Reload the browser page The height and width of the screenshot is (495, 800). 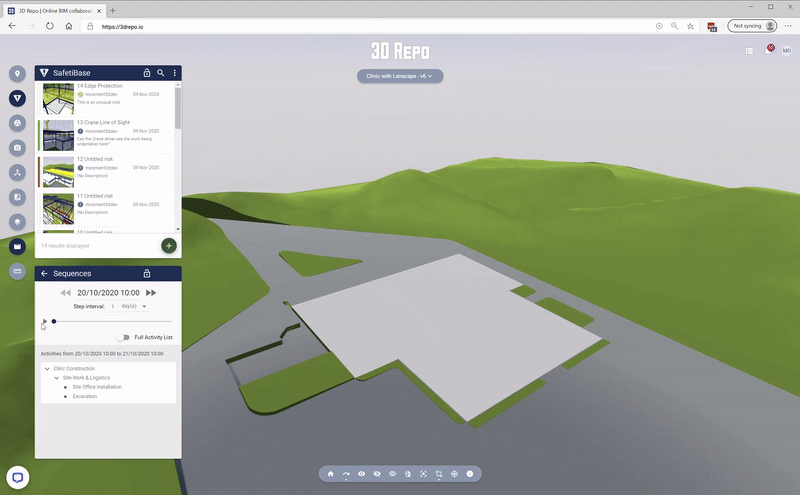click(49, 26)
